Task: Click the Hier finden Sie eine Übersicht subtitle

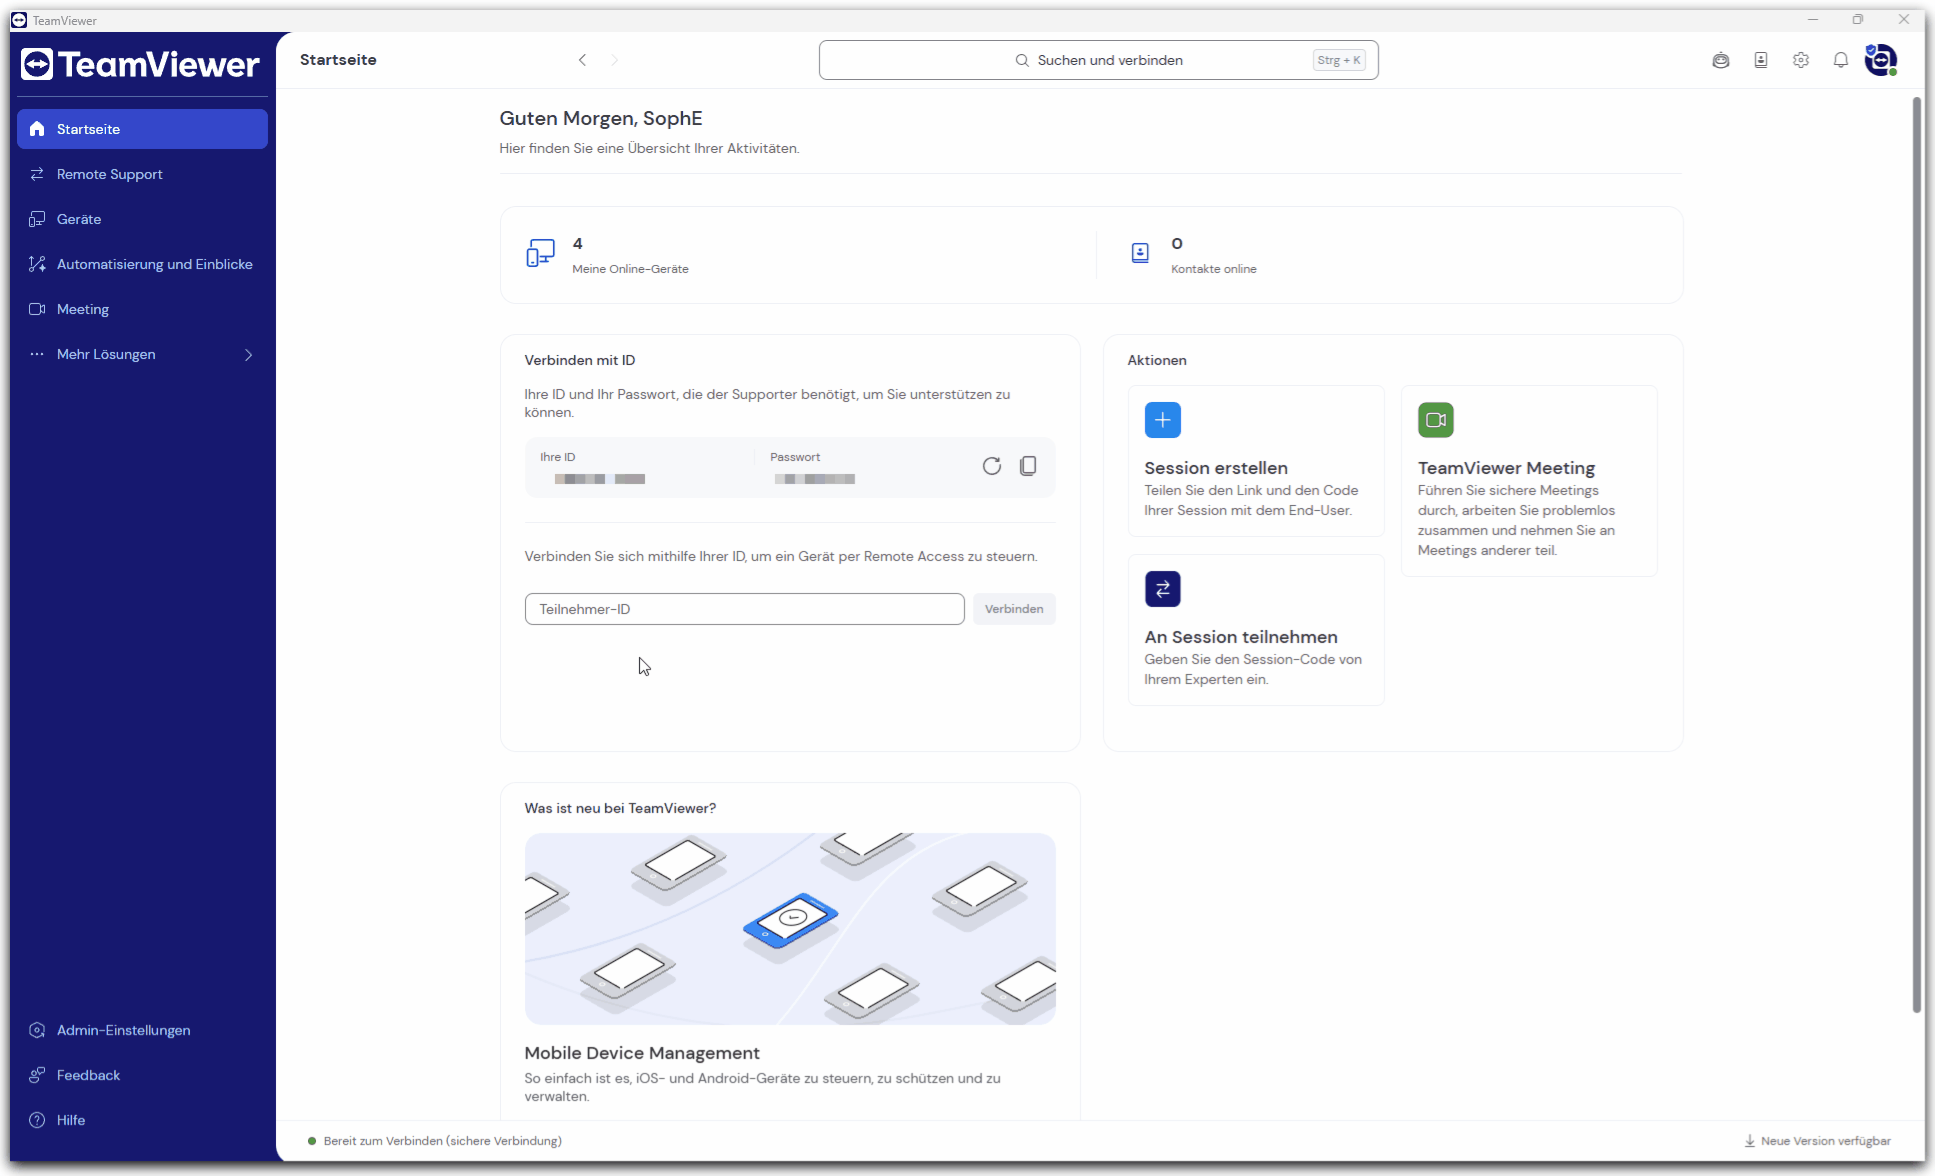Action: 649,148
